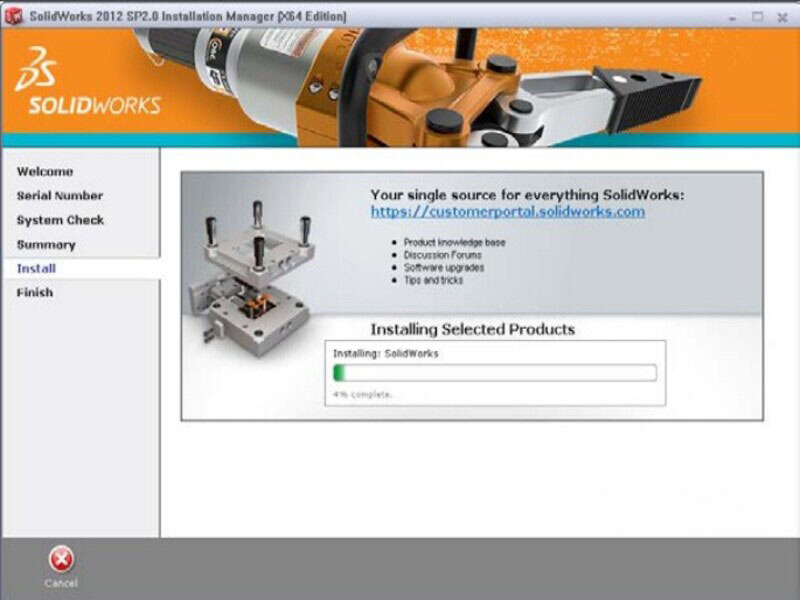Screen dimensions: 800x600
Task: Click 'Software upgrades' bullet
Action: click(x=444, y=267)
